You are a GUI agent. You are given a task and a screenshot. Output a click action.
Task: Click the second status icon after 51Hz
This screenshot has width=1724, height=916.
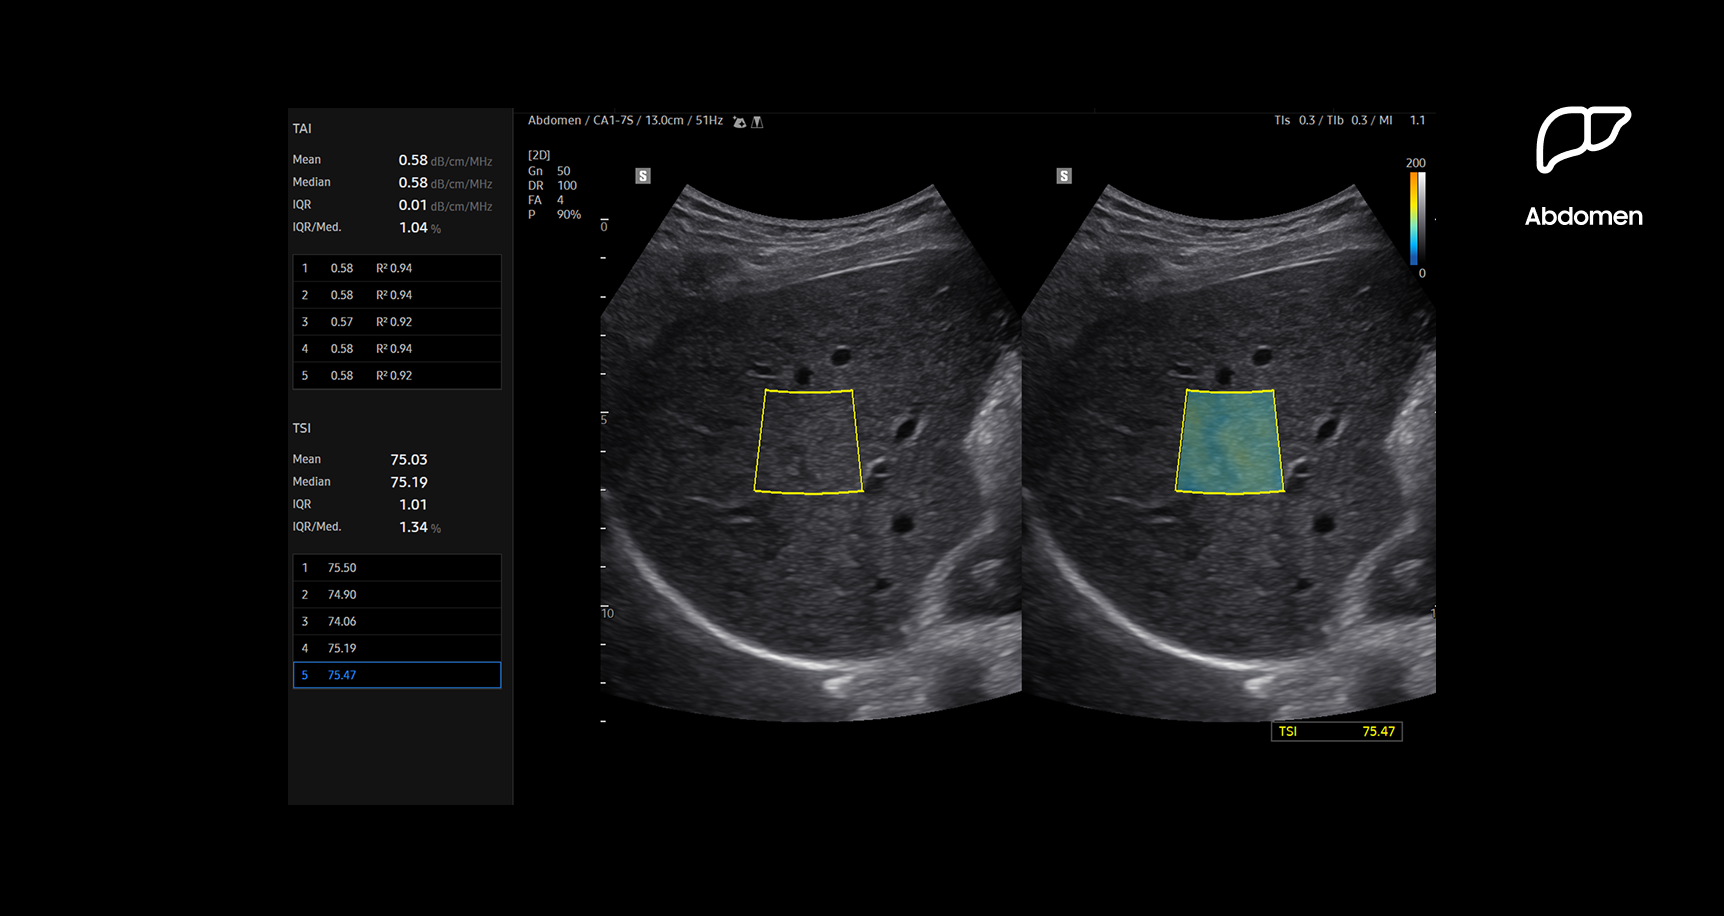(757, 122)
